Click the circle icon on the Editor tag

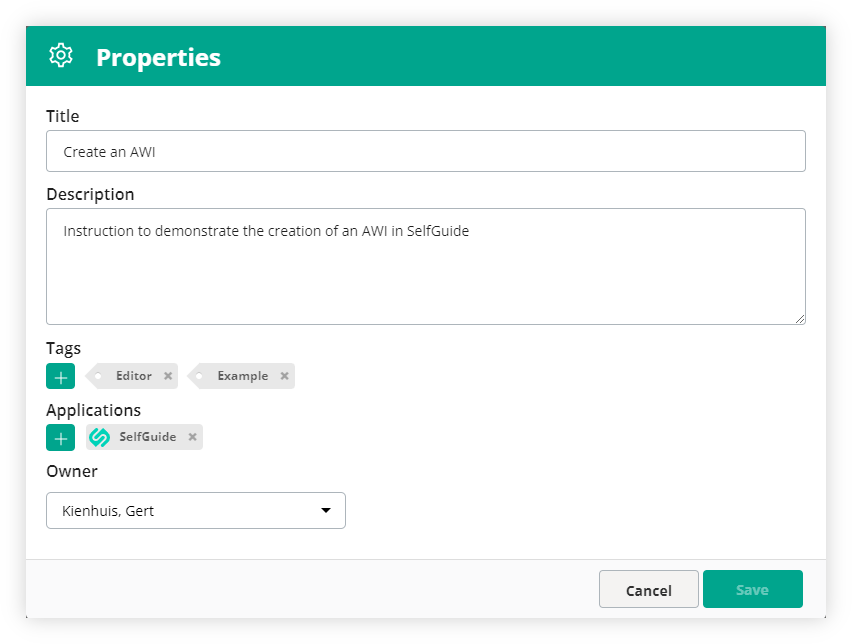point(98,376)
